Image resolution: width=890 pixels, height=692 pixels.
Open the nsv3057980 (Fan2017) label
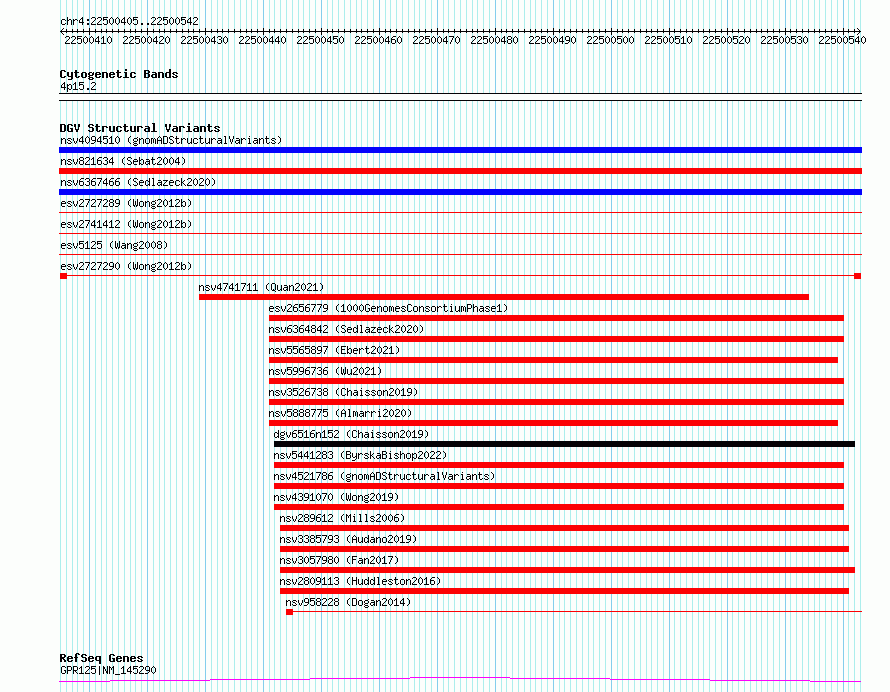339,560
